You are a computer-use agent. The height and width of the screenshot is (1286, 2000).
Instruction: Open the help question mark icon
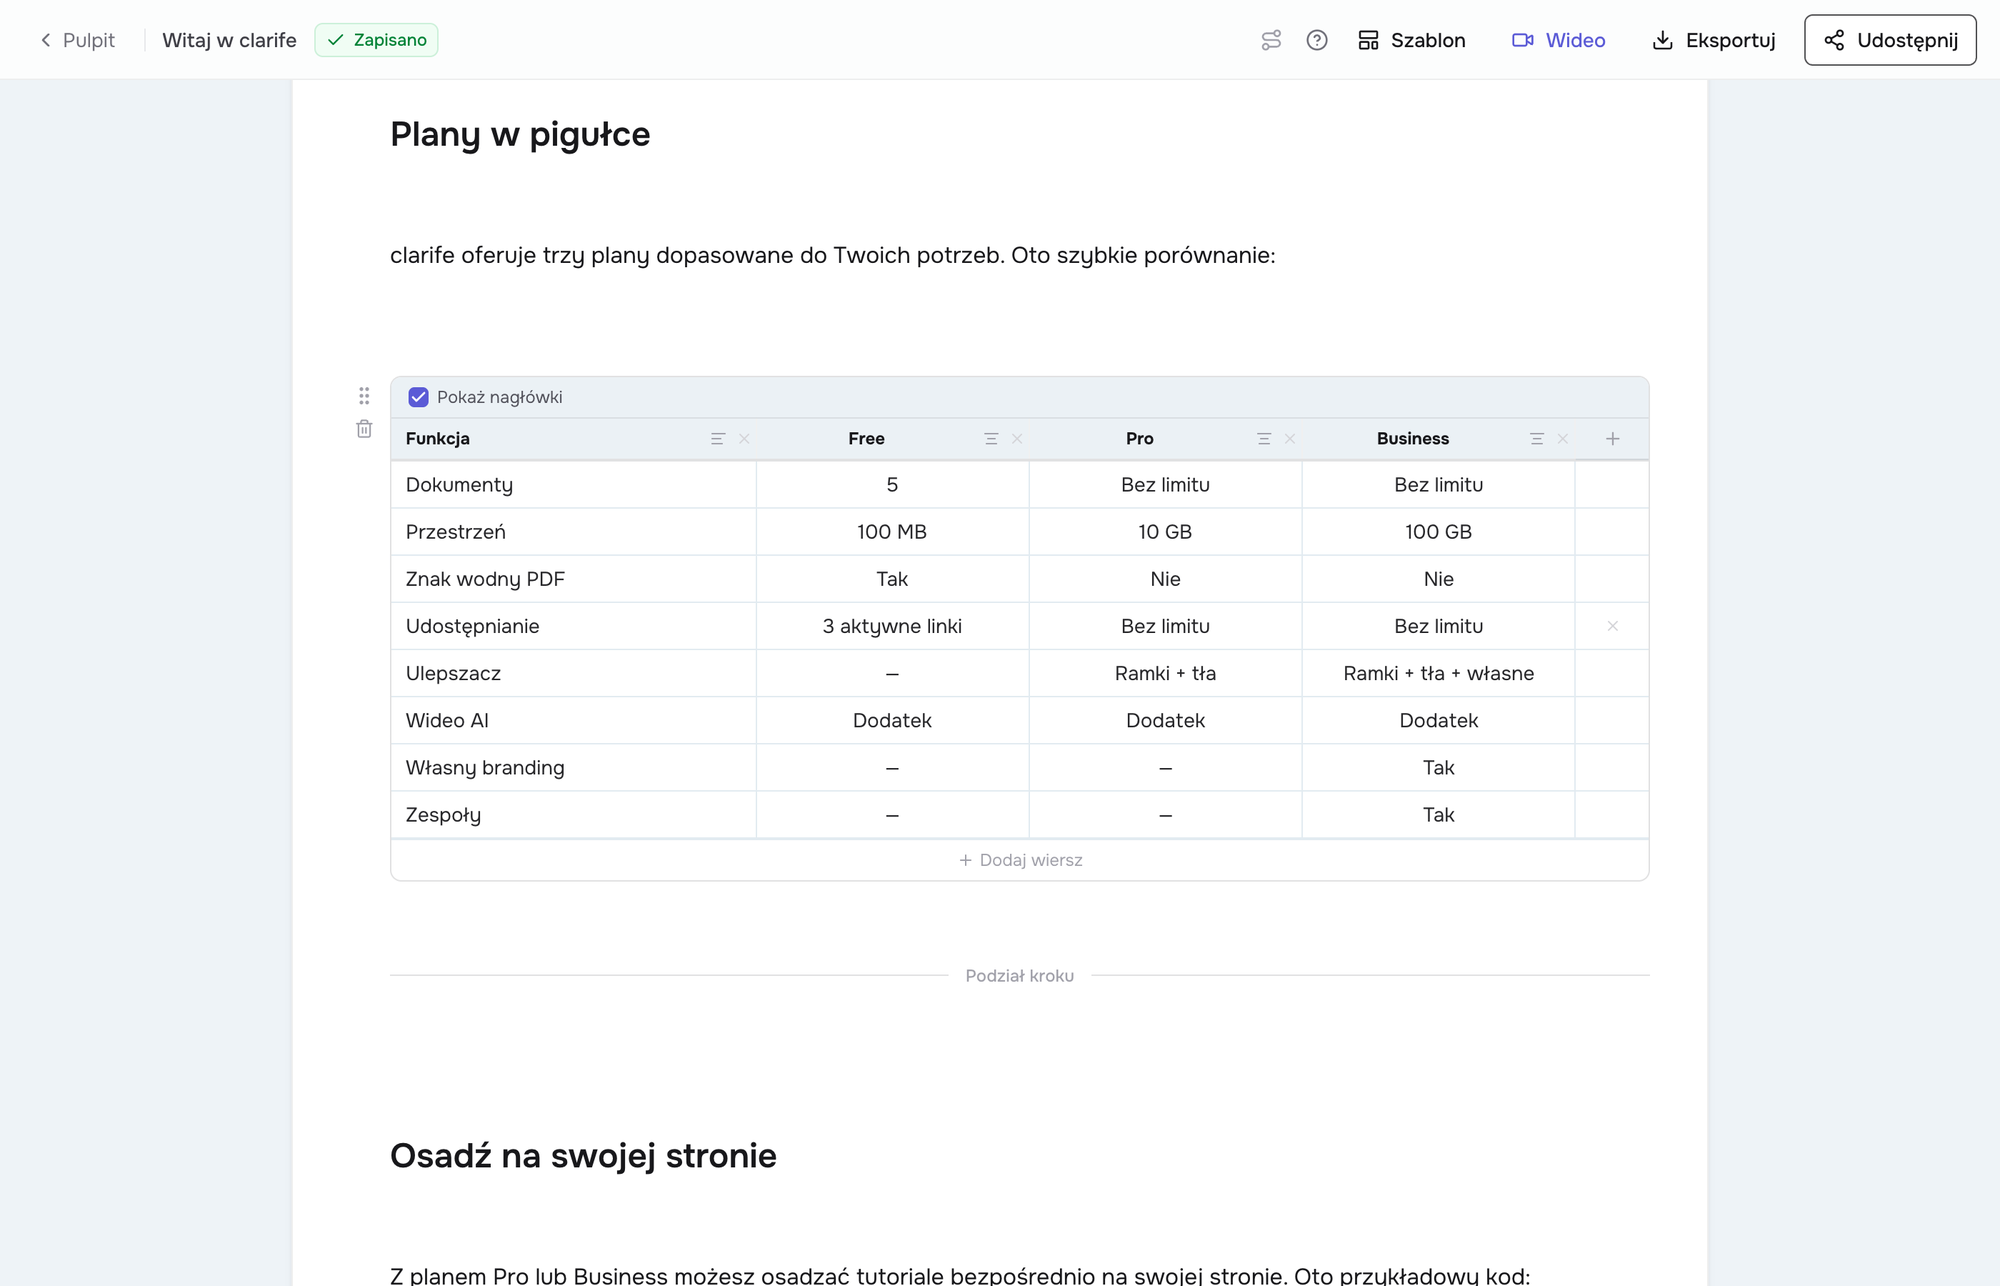point(1317,40)
